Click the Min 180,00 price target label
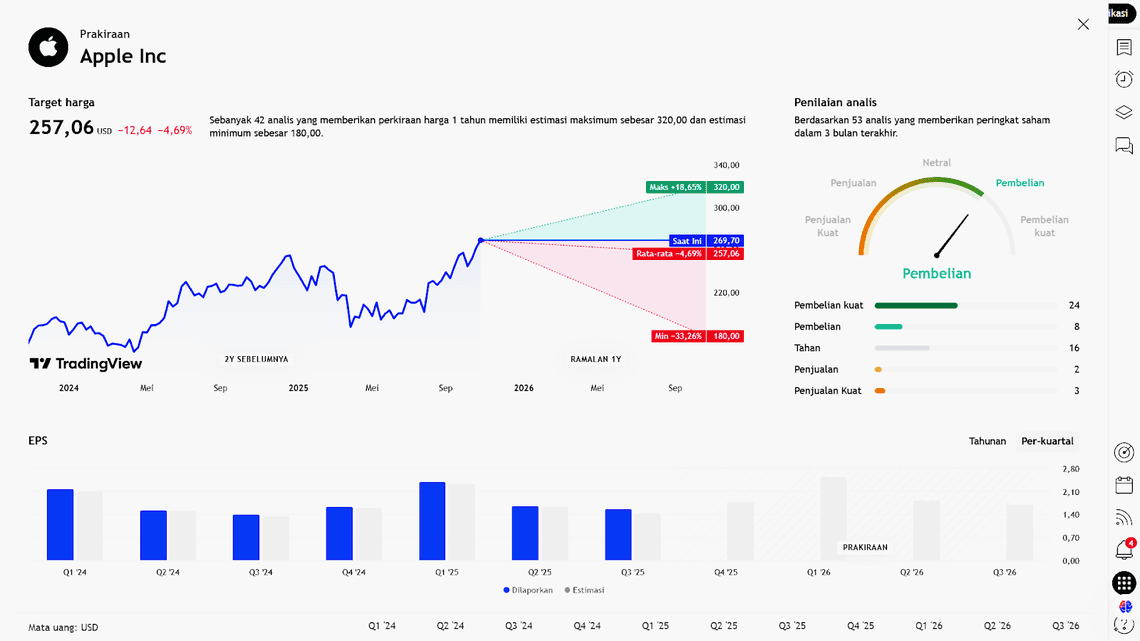The width and height of the screenshot is (1140, 641). click(x=697, y=336)
